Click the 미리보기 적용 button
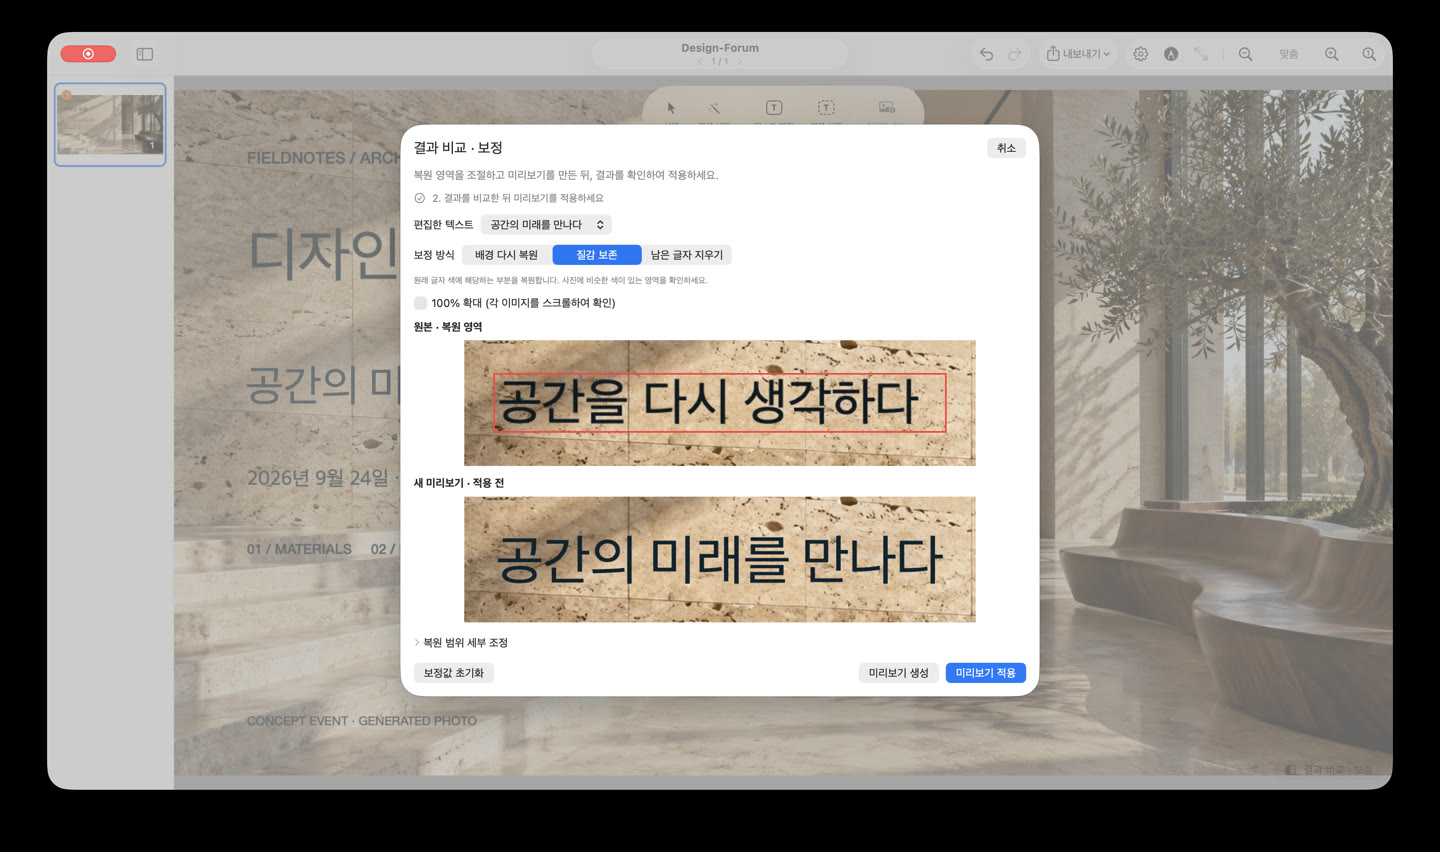Screen dimensions: 1440x852 pyautogui.click(x=986, y=673)
